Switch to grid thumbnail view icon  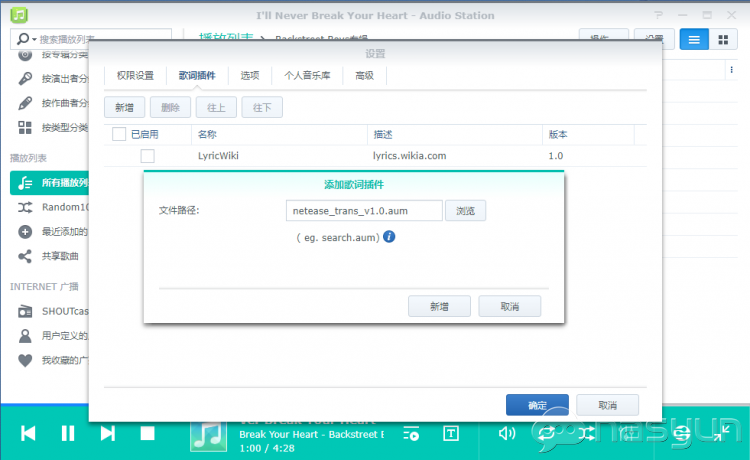click(723, 40)
